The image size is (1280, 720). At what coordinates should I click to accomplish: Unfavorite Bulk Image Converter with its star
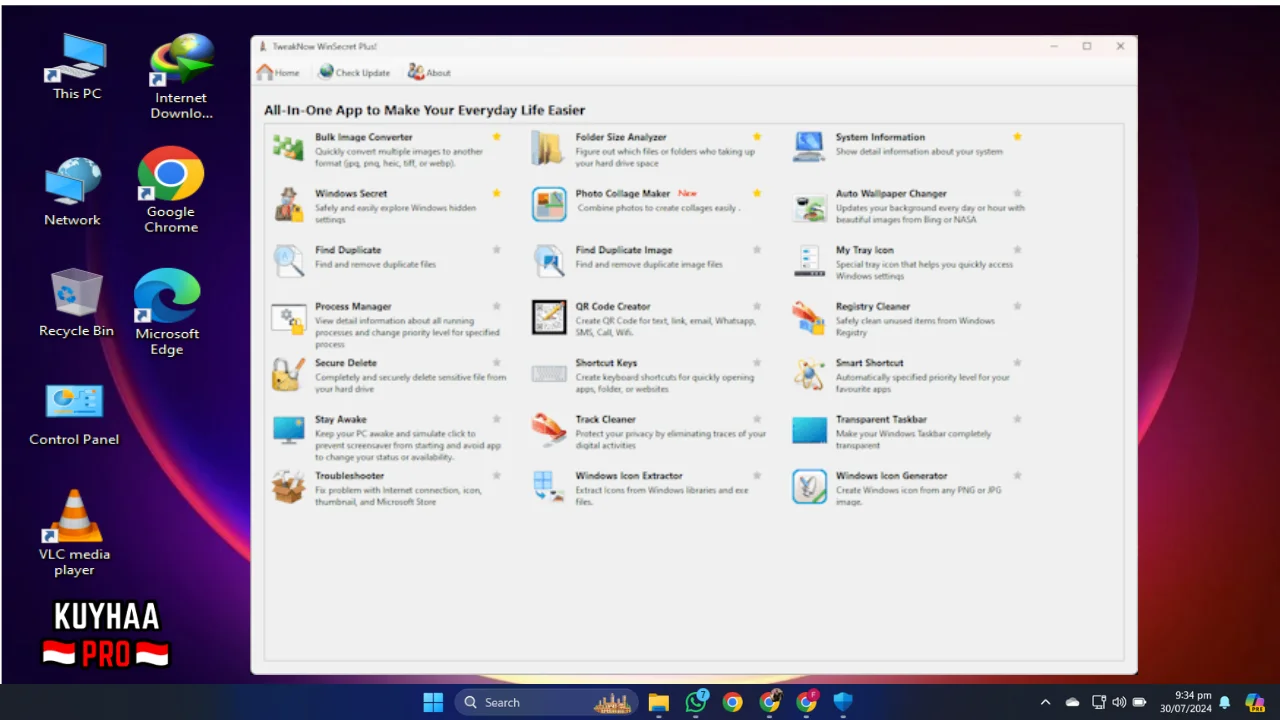[497, 136]
